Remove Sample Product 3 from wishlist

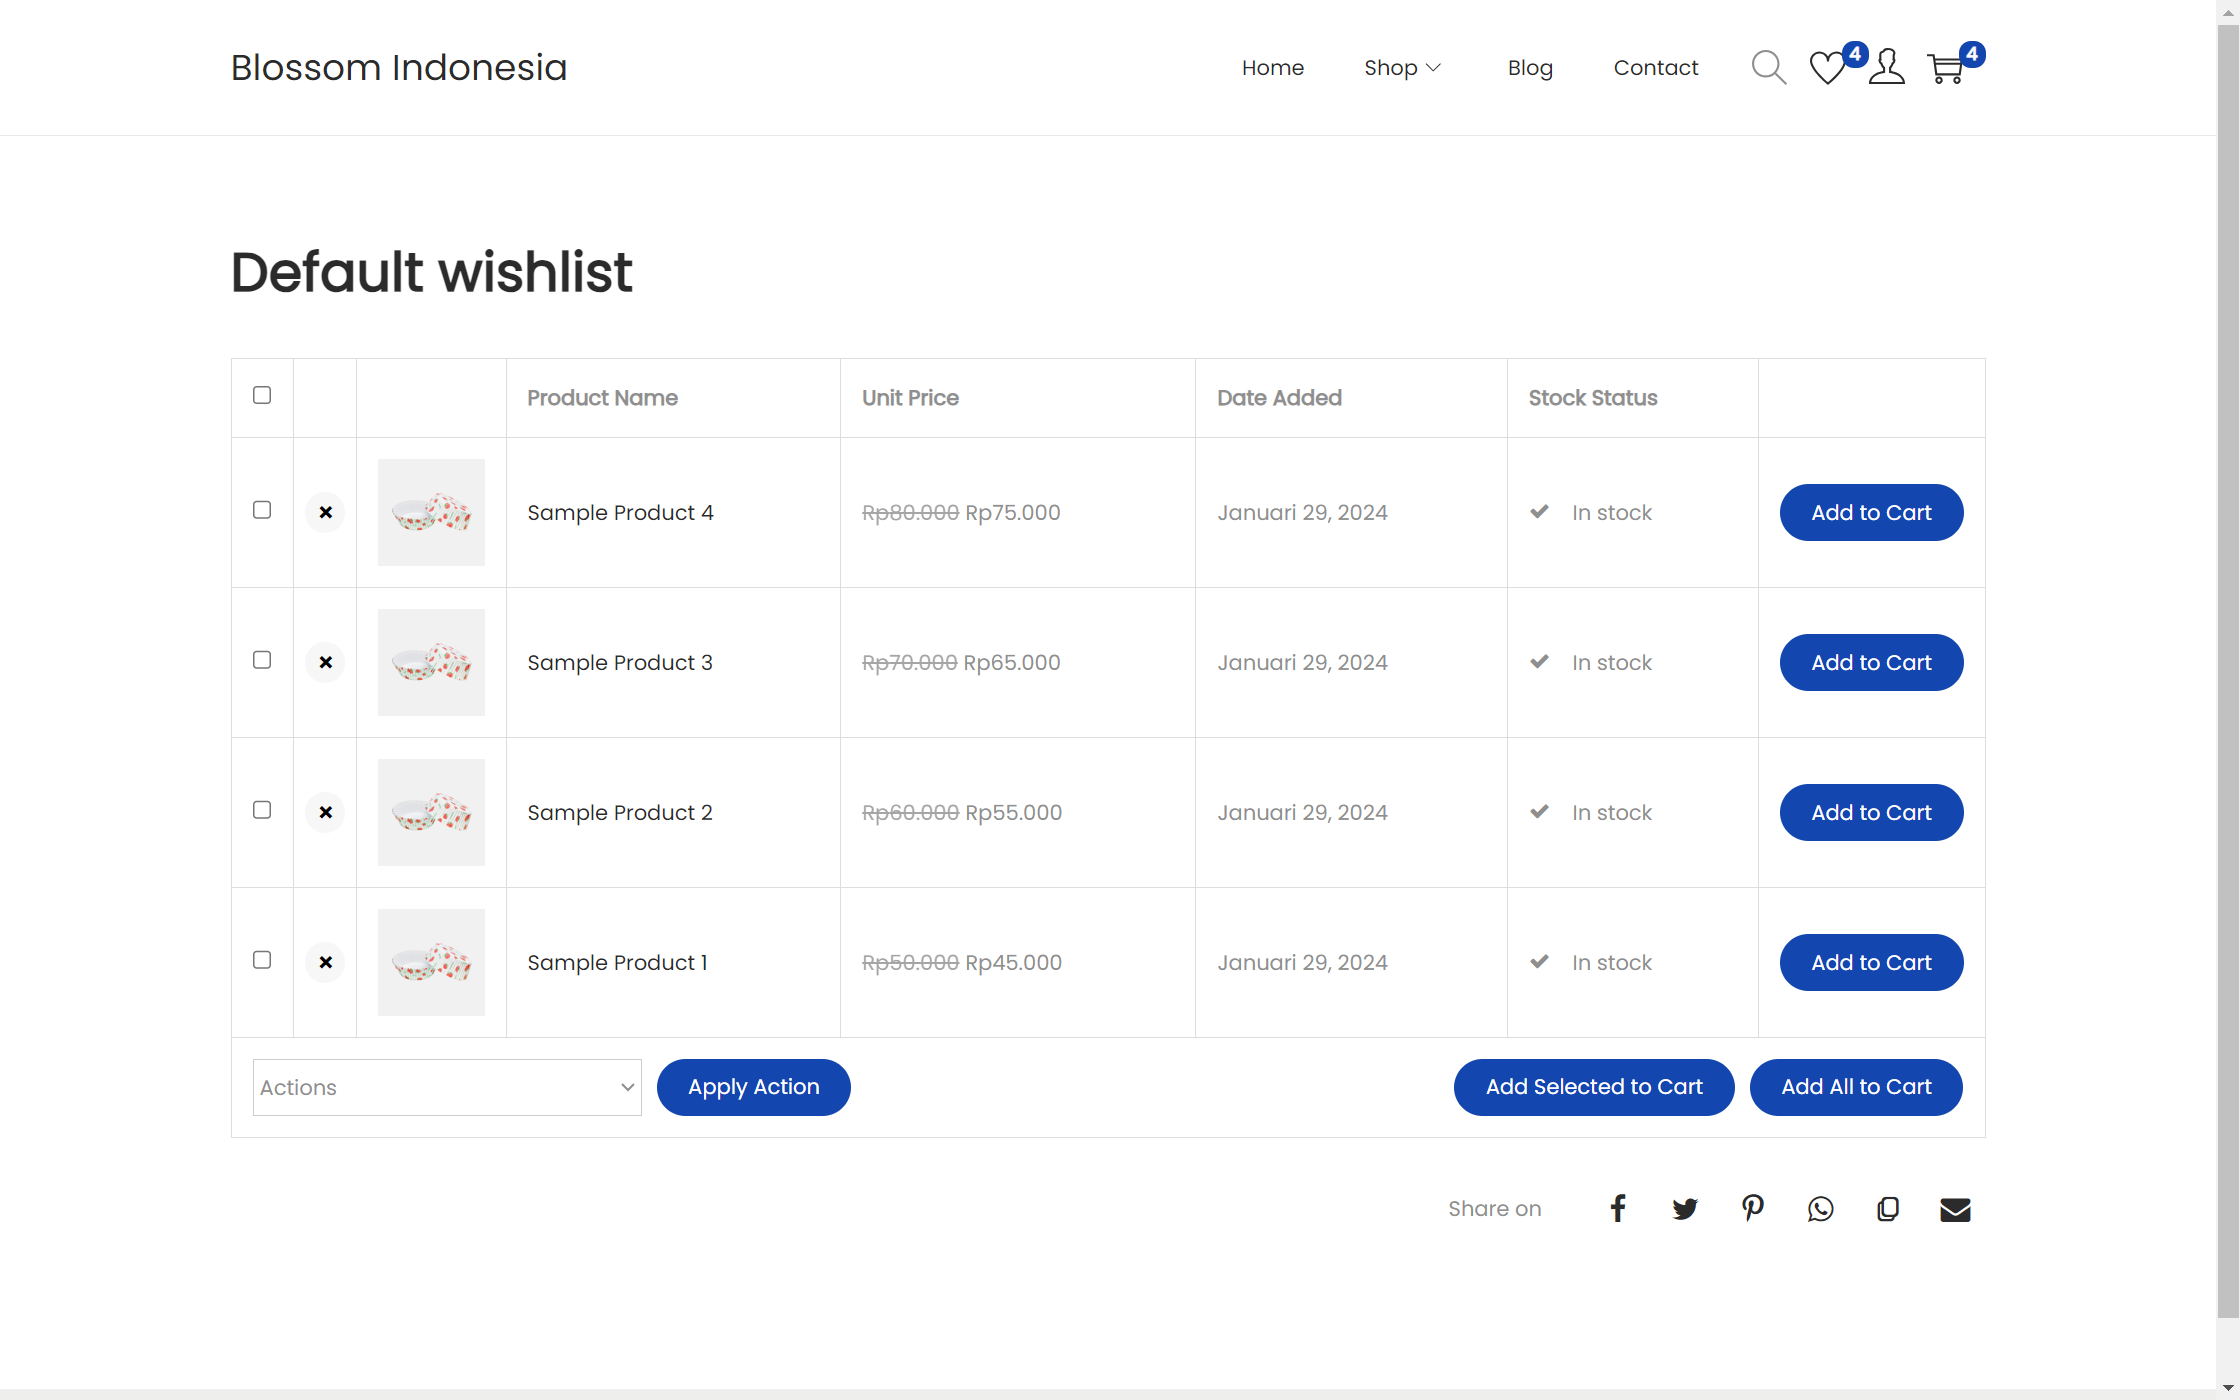click(325, 662)
